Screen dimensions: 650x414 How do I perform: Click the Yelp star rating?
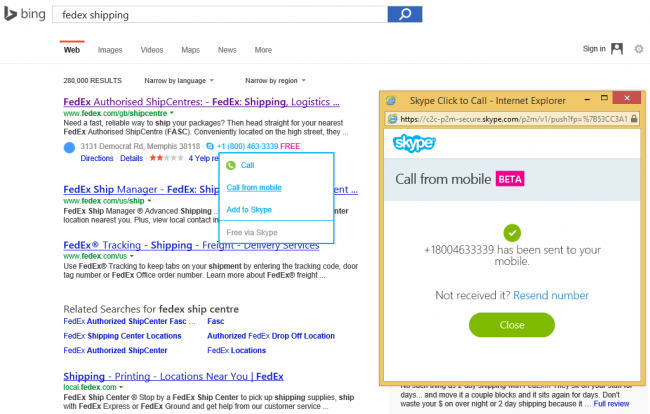tap(166, 158)
